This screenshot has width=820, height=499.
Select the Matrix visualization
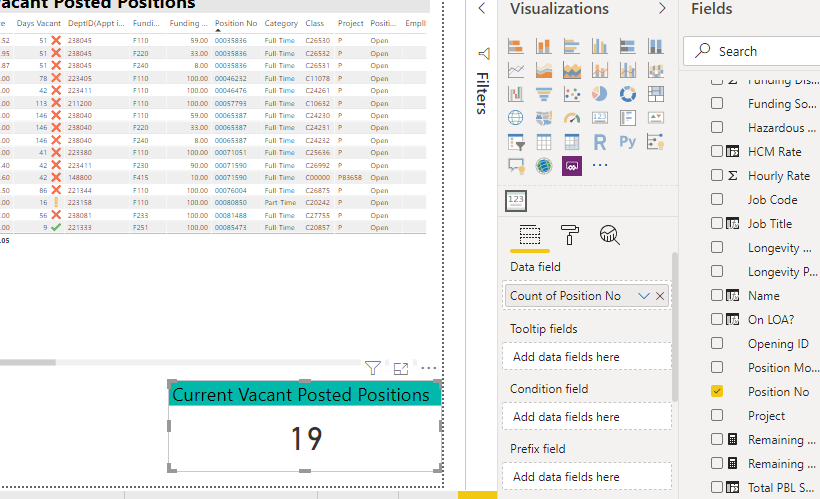[572, 142]
